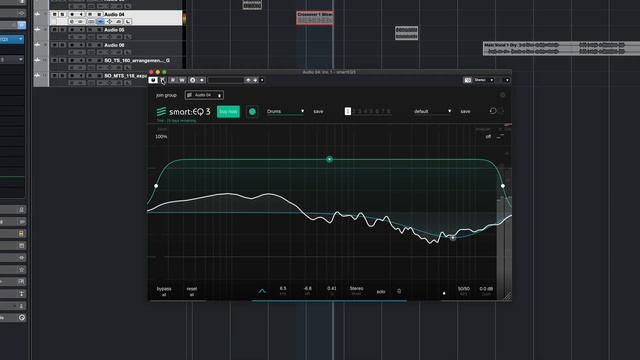Image resolution: width=640 pixels, height=360 pixels.
Task: Enable Write automation (W) in plugin header
Action: 182,80
